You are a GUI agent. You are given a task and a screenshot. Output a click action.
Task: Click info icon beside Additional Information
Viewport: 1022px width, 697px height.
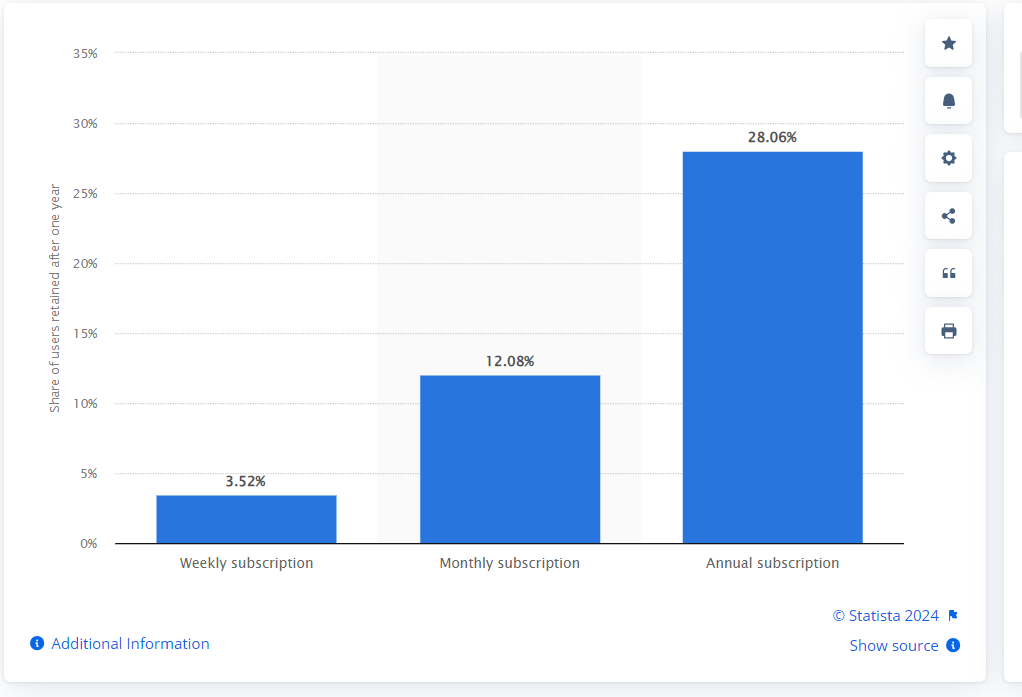coord(37,644)
